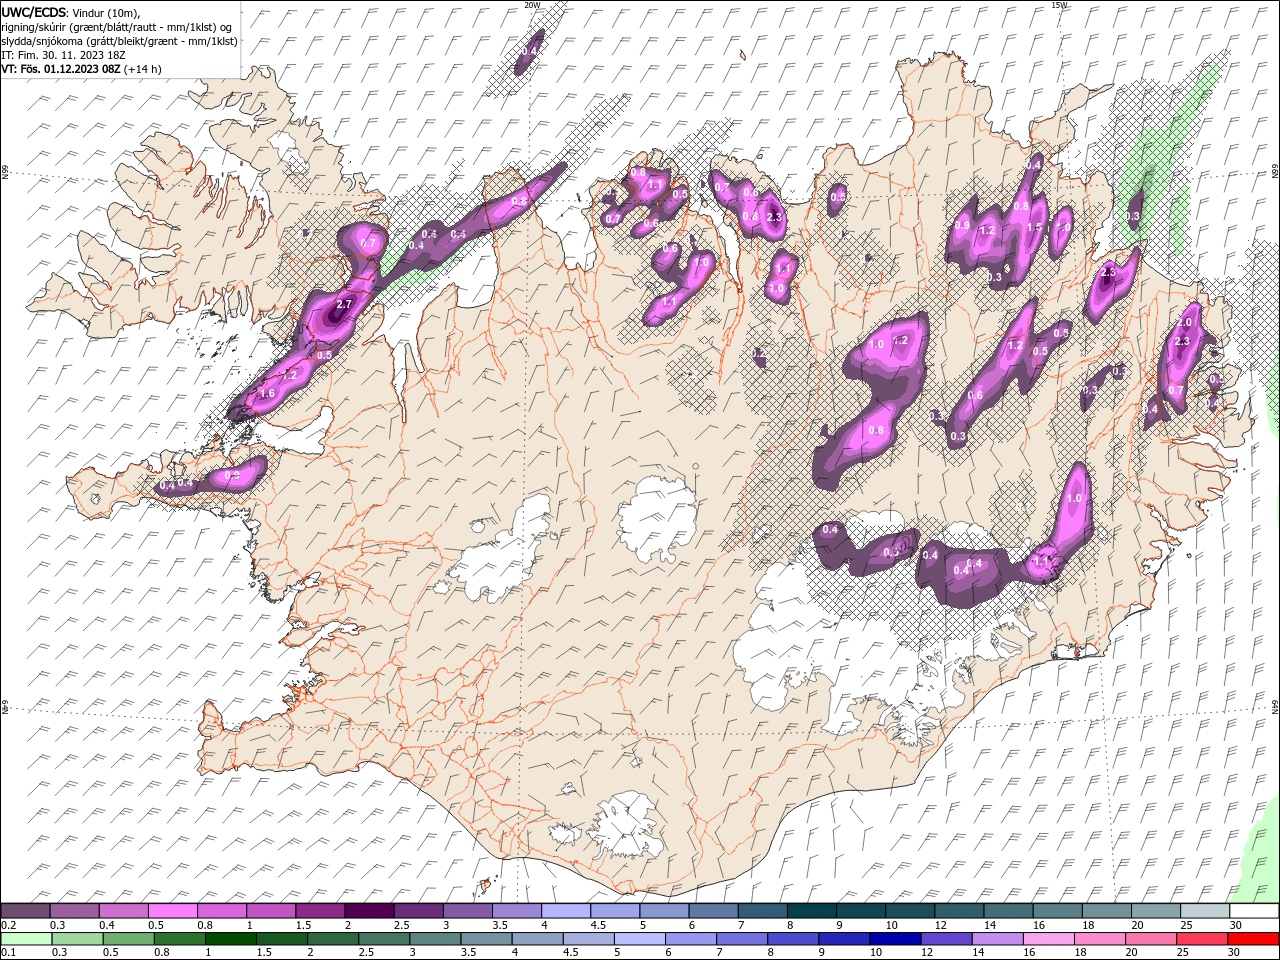Click the light pink 16–18 swatch in bottom legend row
This screenshot has width=1280, height=960.
1049,939
